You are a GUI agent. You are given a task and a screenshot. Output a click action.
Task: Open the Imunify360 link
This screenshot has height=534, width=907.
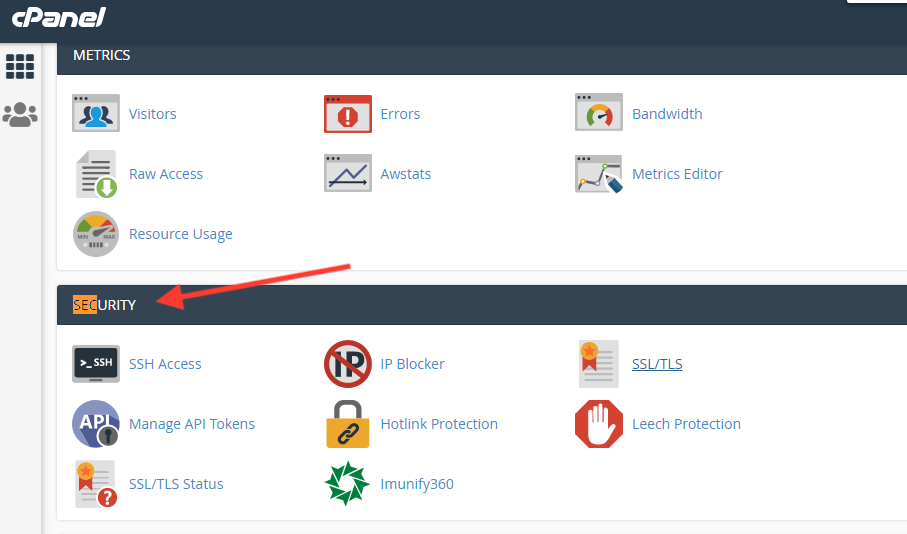click(x=417, y=484)
